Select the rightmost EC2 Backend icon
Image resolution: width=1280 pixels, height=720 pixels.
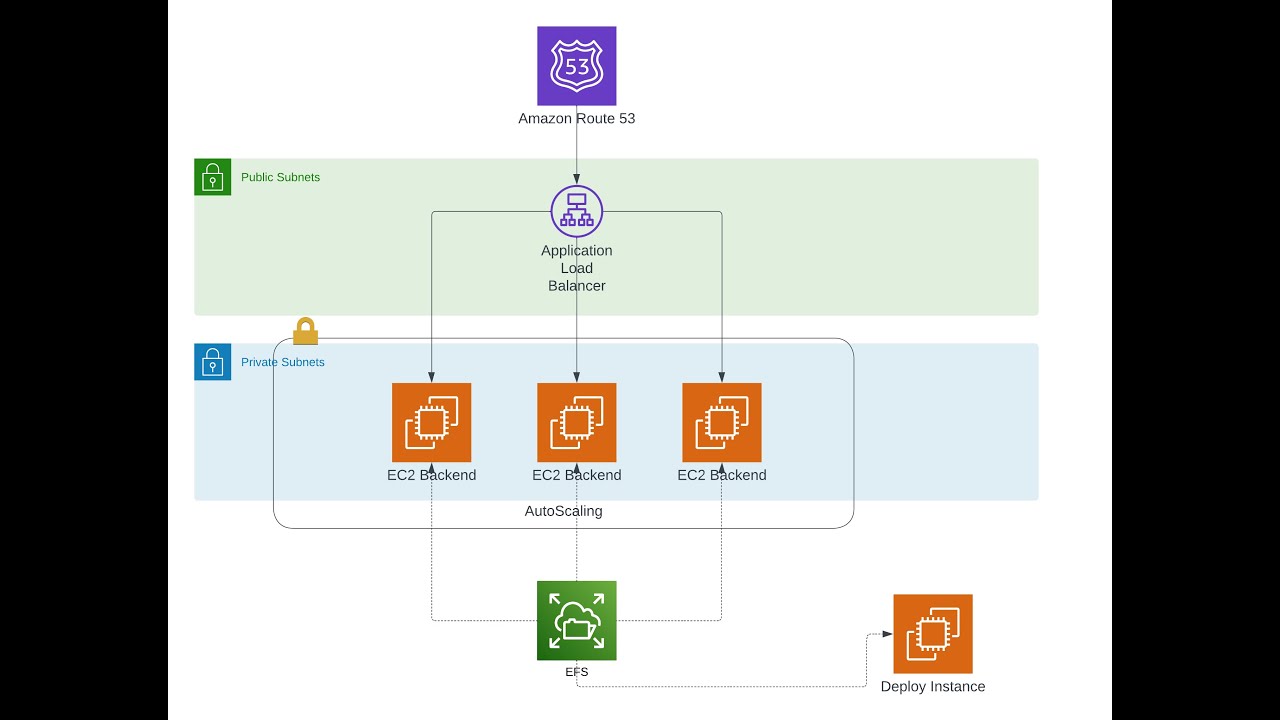tap(722, 423)
